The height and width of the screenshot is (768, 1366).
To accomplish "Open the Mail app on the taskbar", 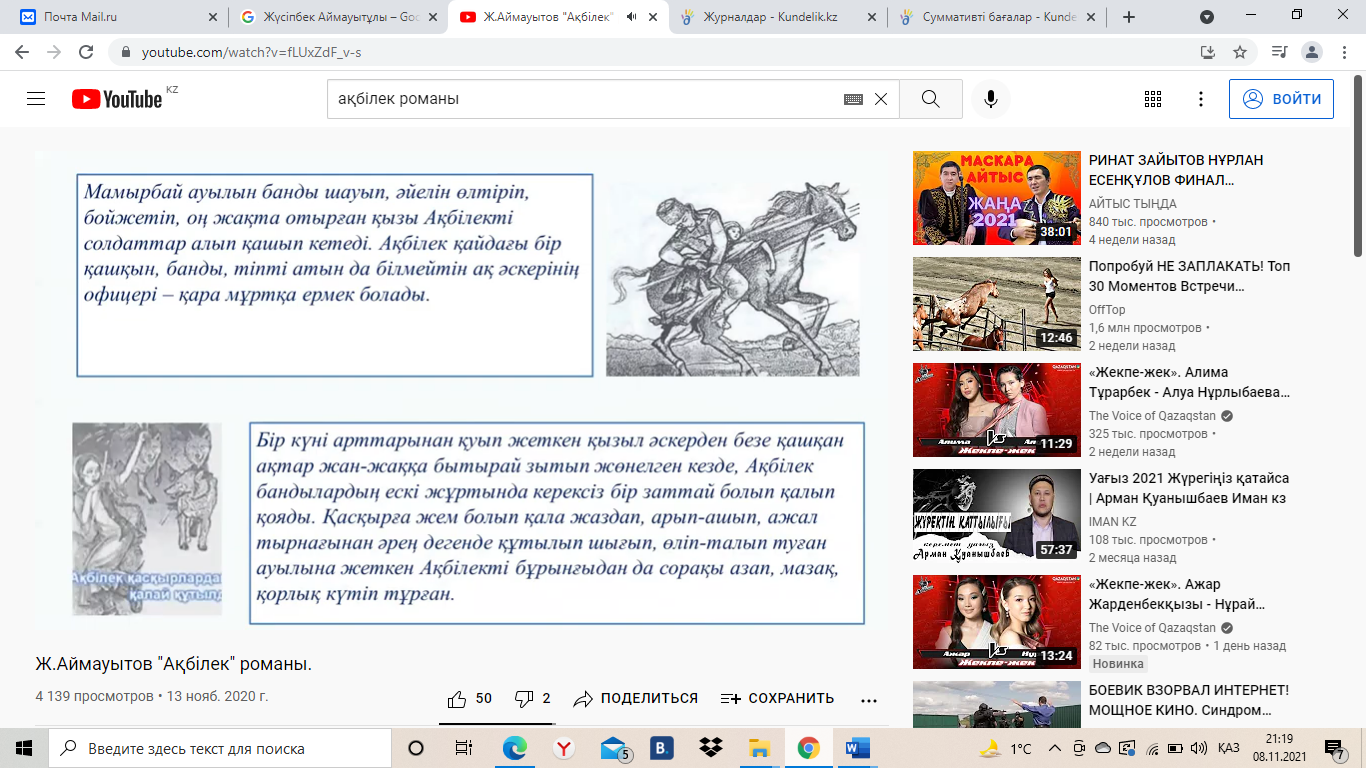I will pyautogui.click(x=614, y=748).
